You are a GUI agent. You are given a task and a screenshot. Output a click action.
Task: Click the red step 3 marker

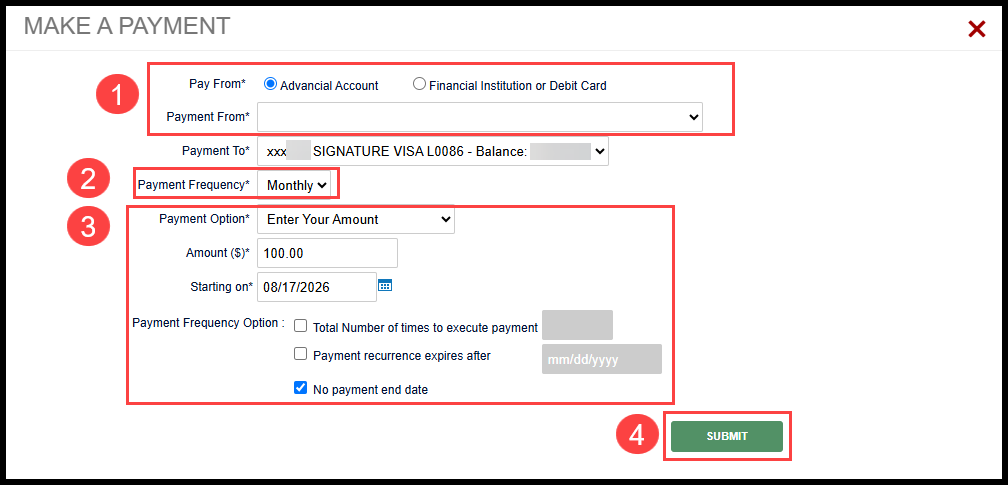coord(89,227)
